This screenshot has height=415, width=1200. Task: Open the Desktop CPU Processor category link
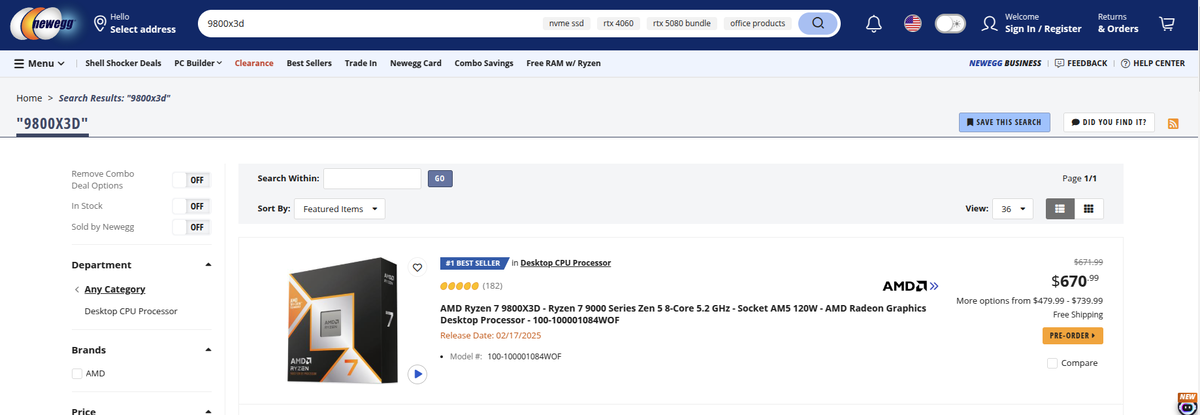(566, 263)
